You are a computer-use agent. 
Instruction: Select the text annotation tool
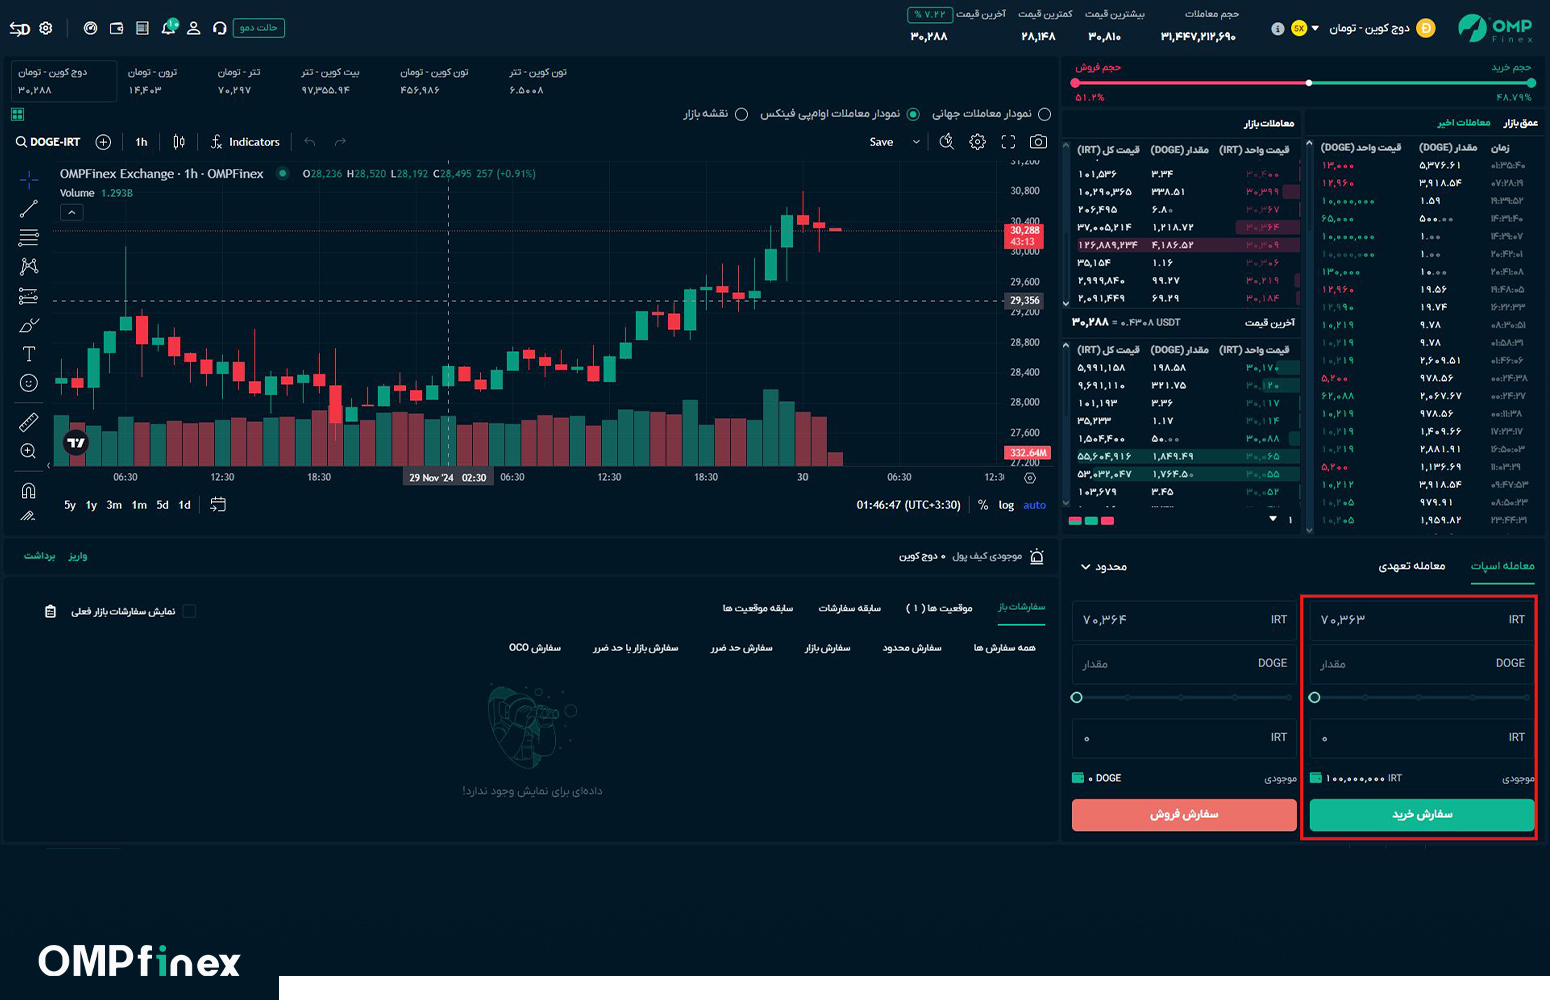(29, 354)
